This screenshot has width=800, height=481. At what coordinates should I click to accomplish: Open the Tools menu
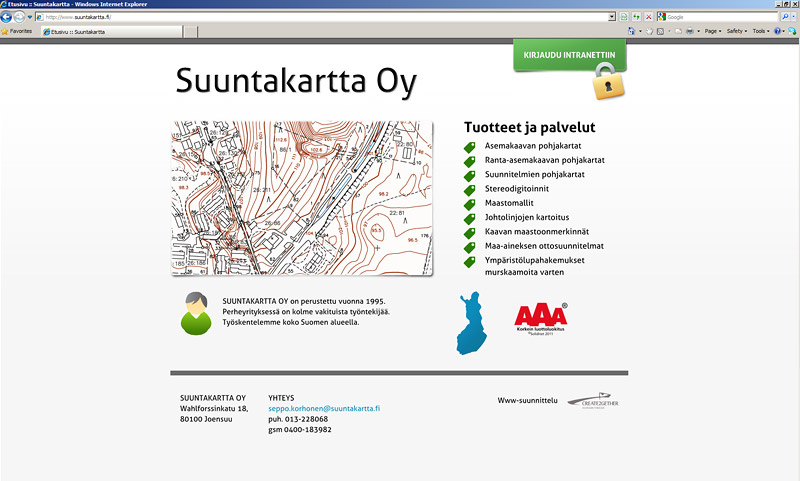pos(761,31)
